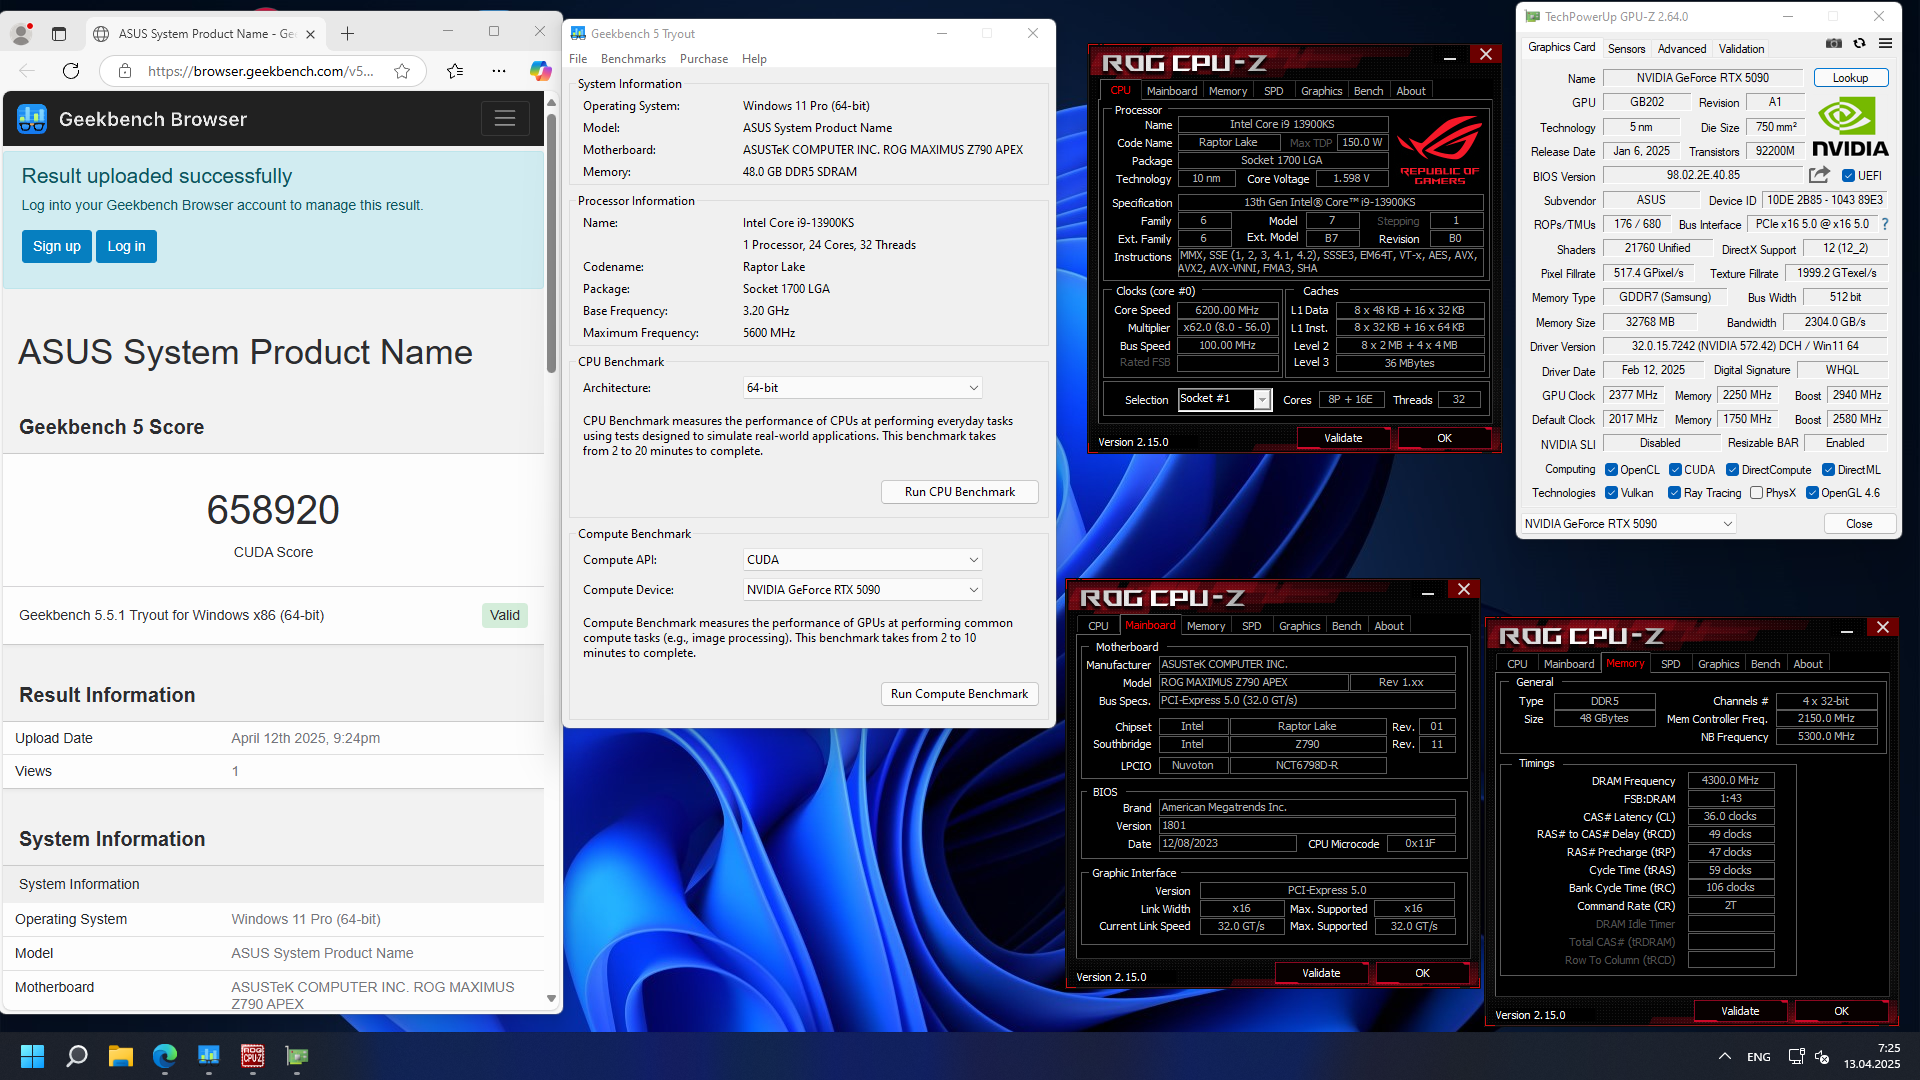
Task: Click the browser address bar URL
Action: click(x=260, y=71)
